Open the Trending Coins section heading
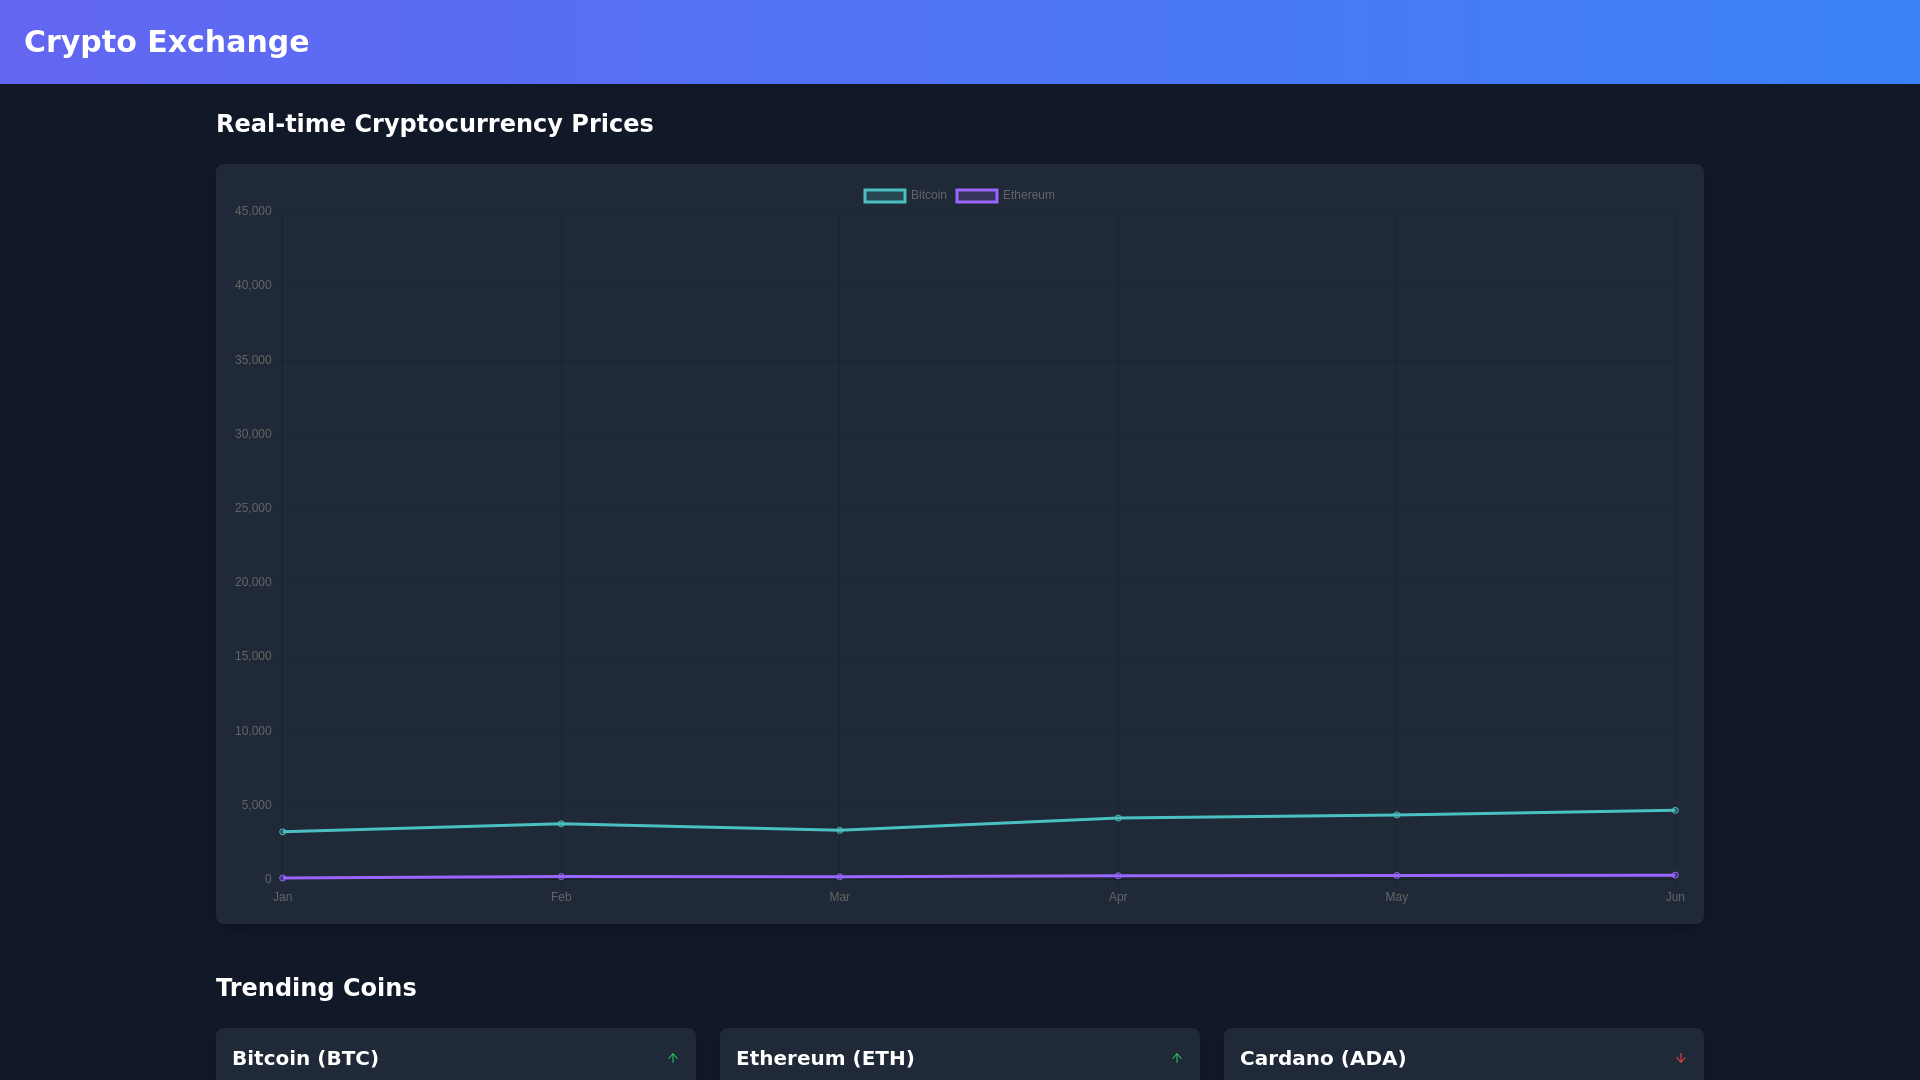This screenshot has width=1920, height=1080. (x=316, y=987)
